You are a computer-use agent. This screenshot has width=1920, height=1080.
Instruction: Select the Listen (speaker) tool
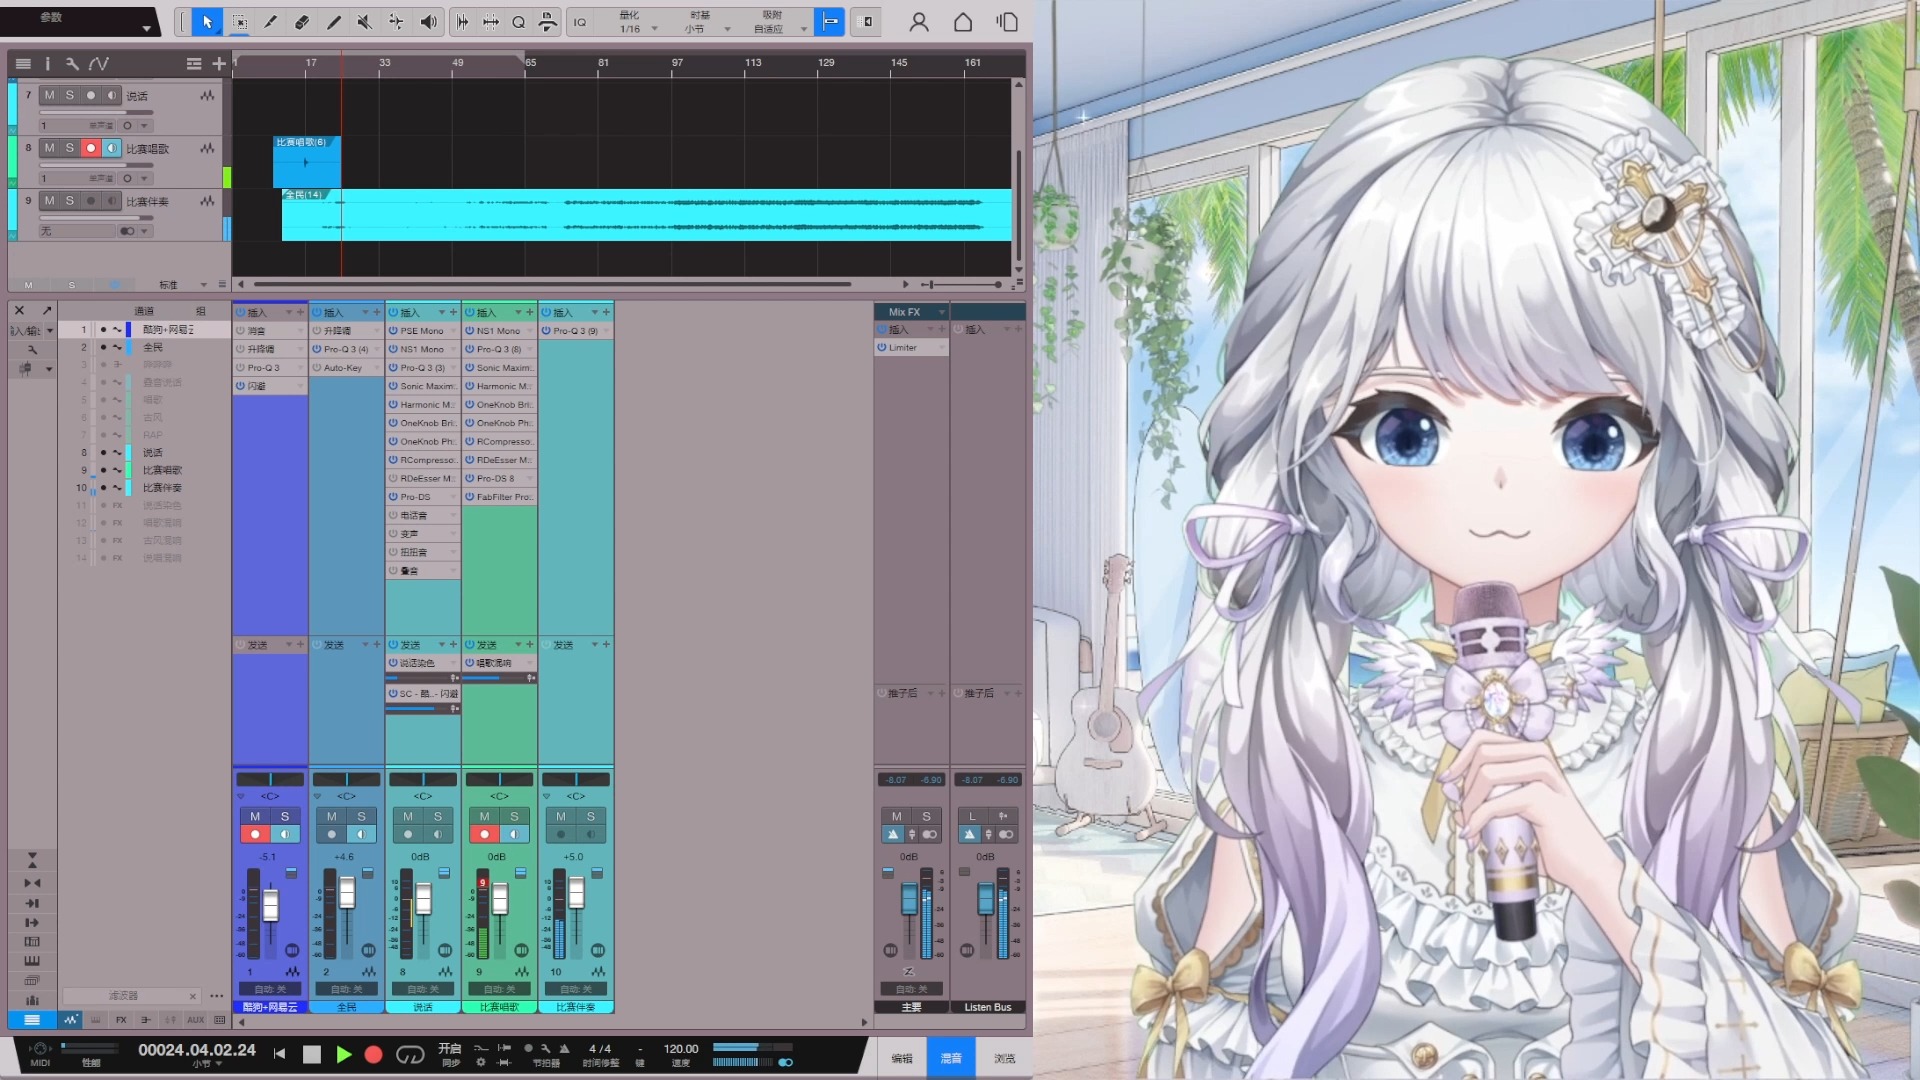coord(428,22)
